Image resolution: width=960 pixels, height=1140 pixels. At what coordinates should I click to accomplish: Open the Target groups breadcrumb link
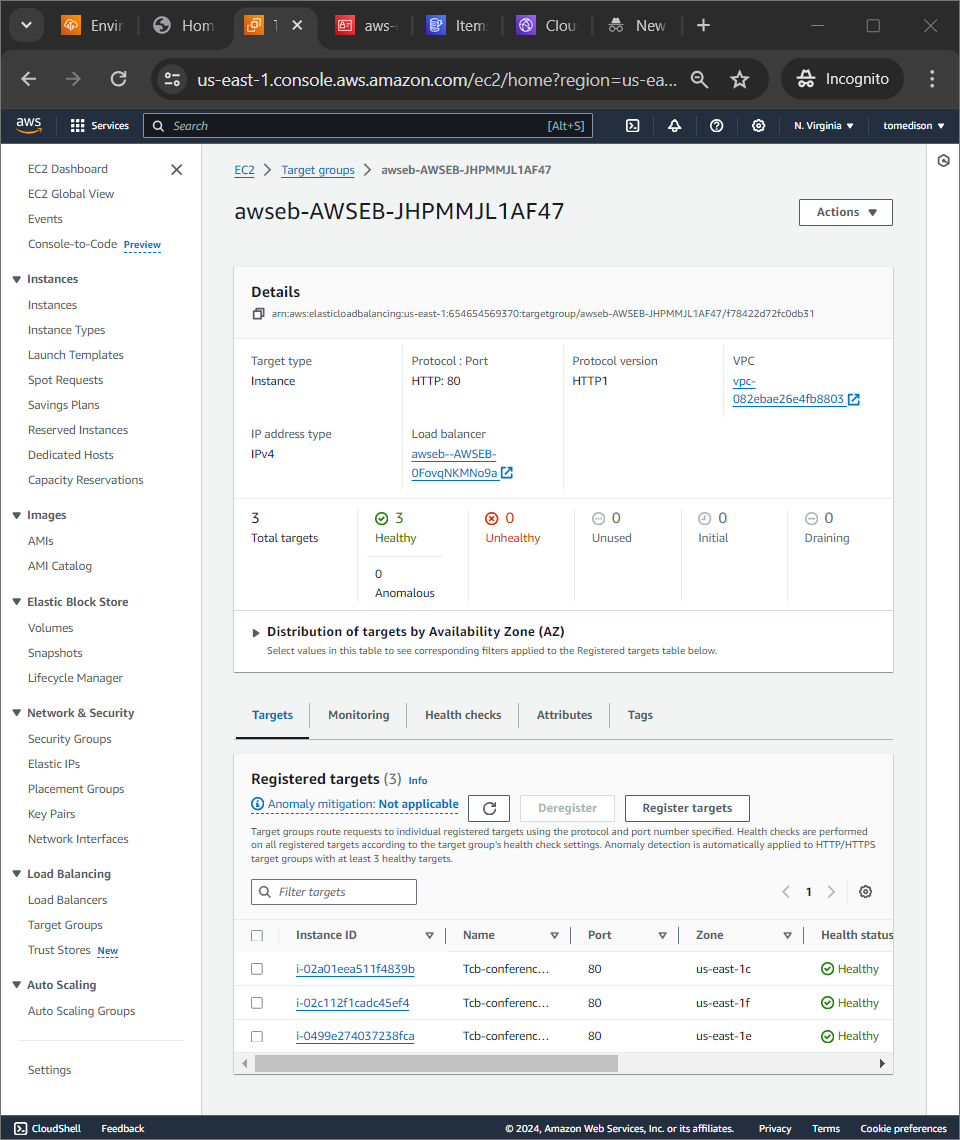[318, 170]
